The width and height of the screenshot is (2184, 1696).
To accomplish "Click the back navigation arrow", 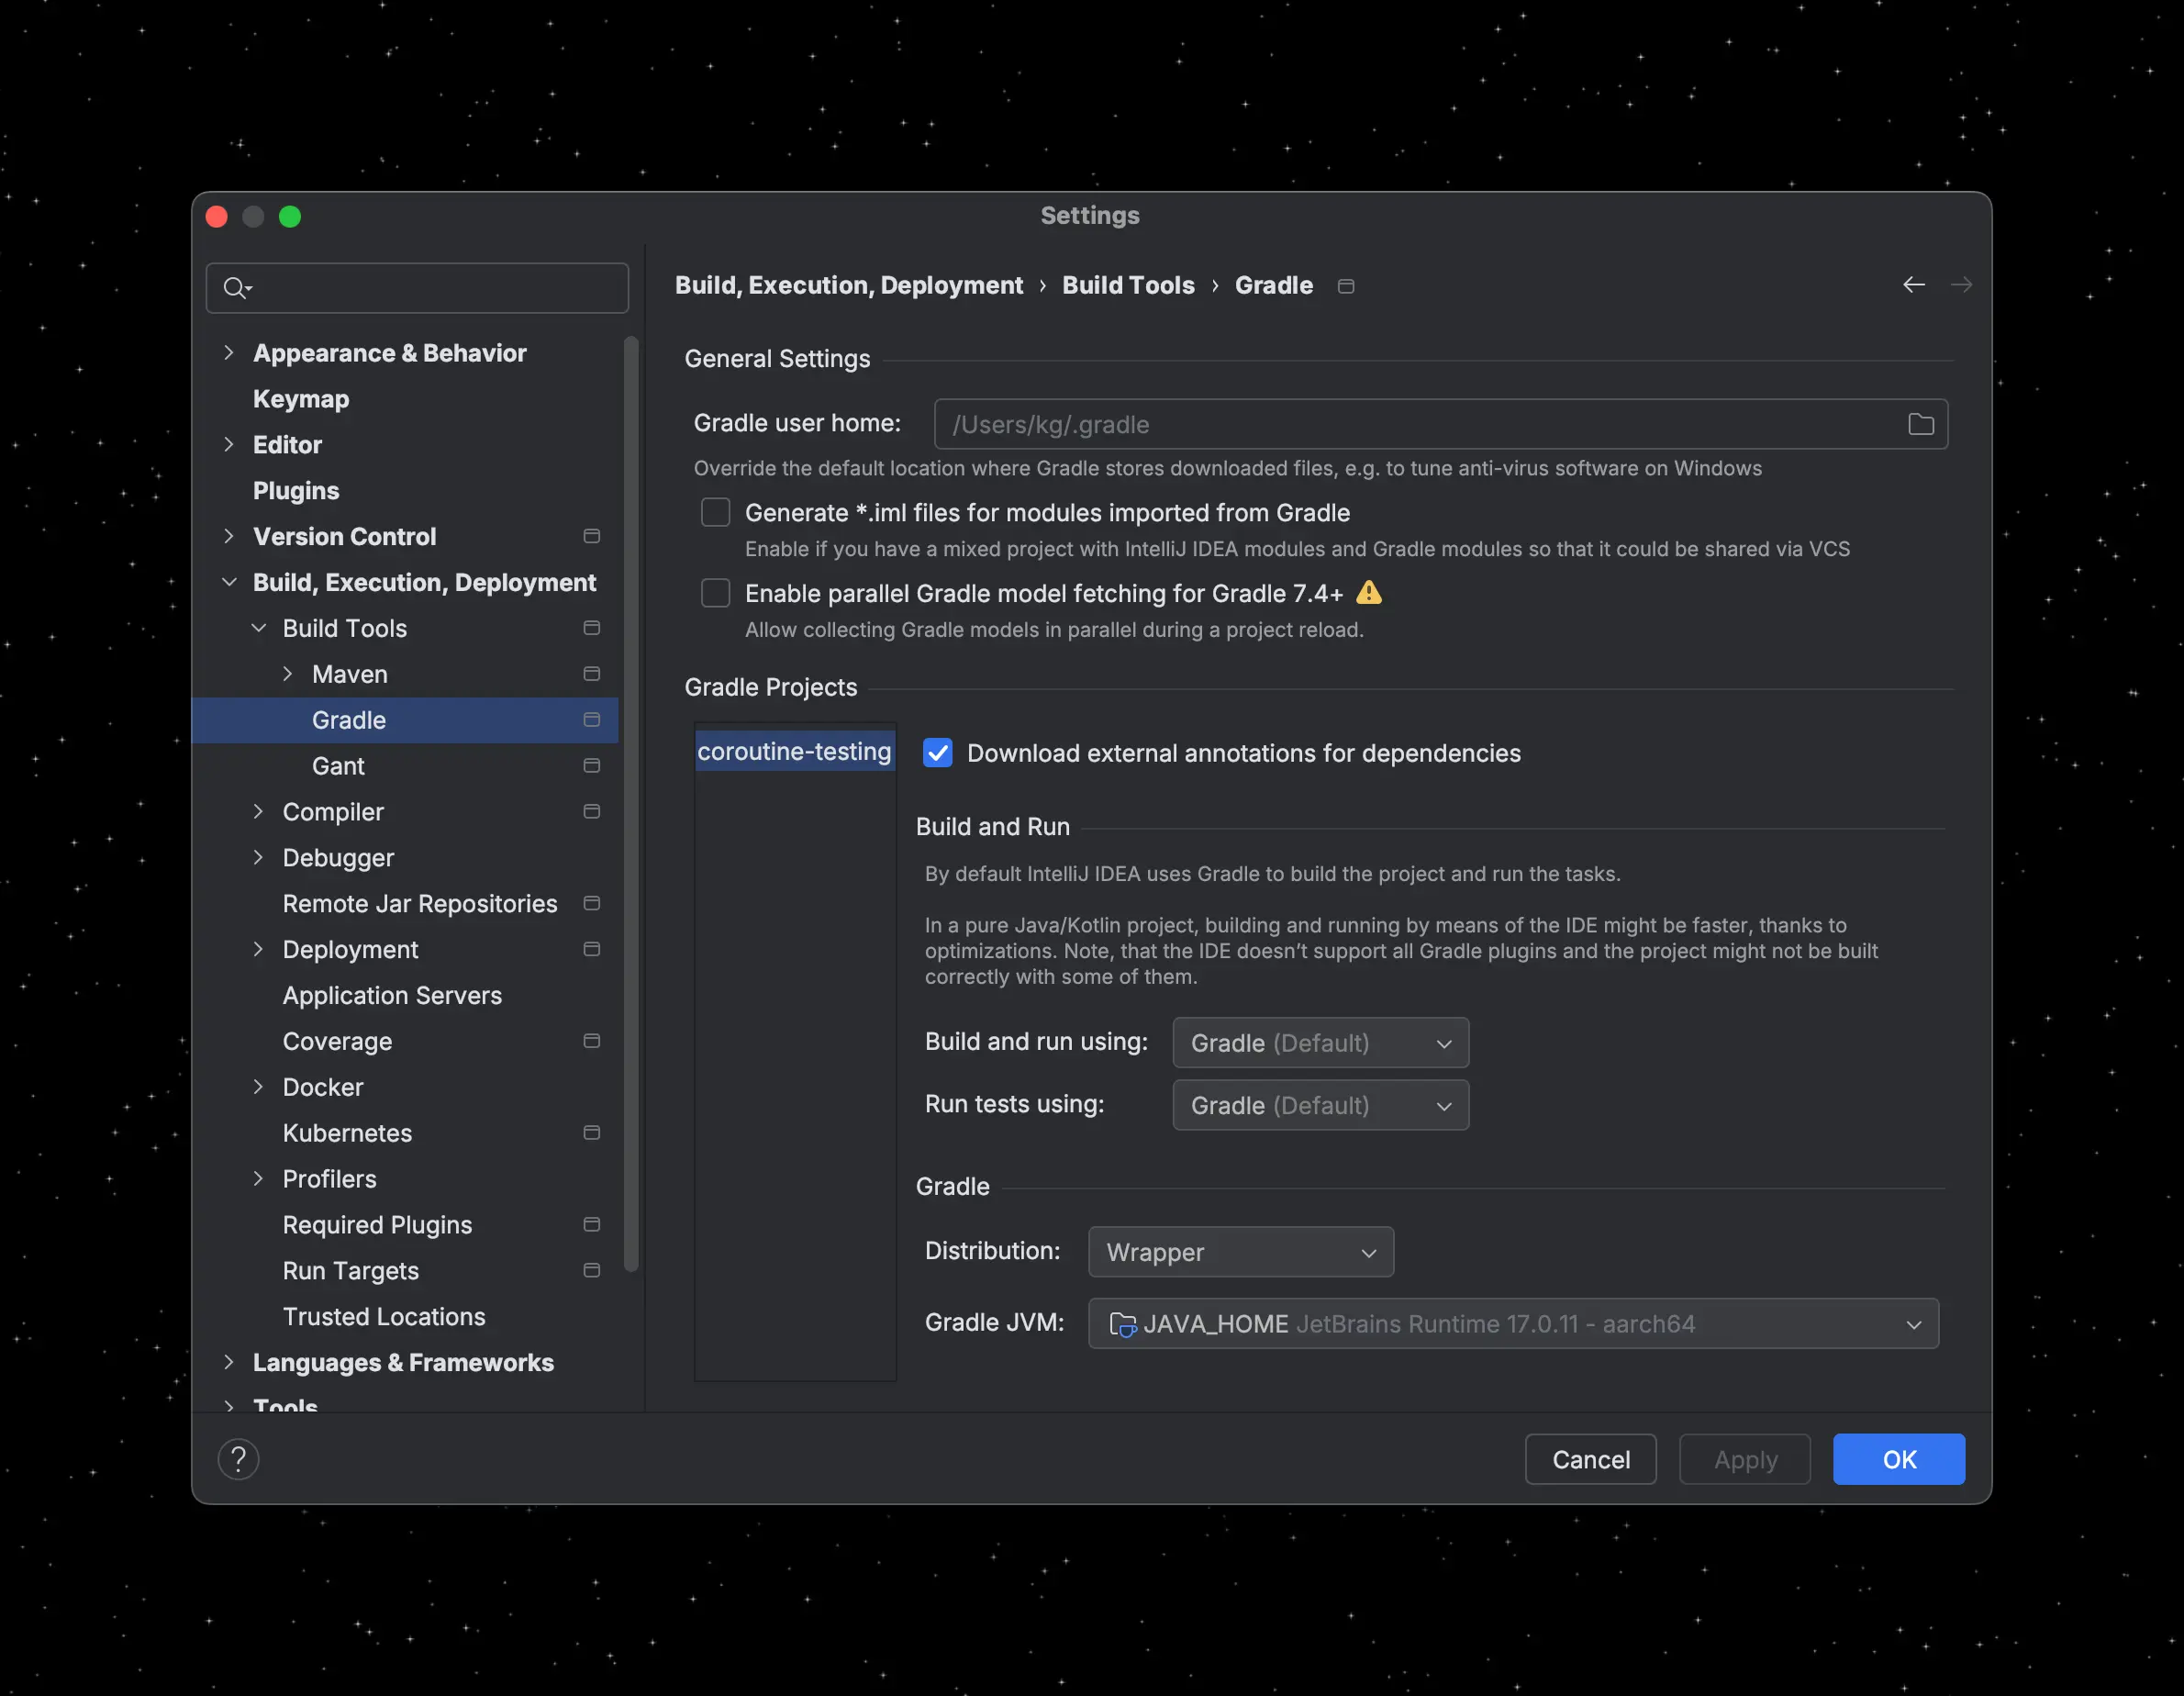I will point(1913,285).
